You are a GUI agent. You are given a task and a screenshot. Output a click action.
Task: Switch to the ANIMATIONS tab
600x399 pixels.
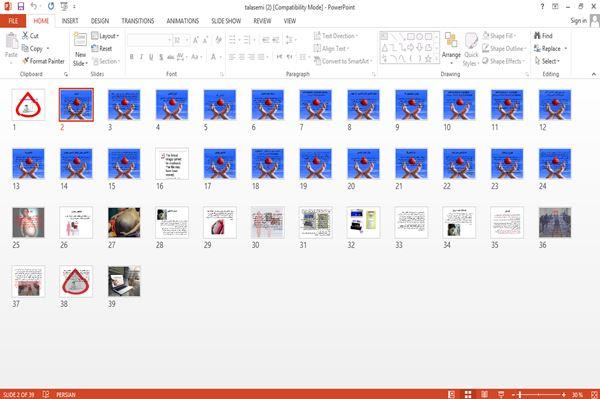[183, 21]
